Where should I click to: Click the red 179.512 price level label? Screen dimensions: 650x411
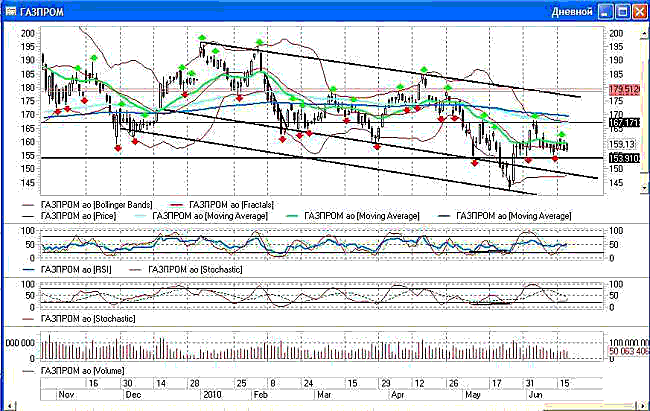coord(624,89)
